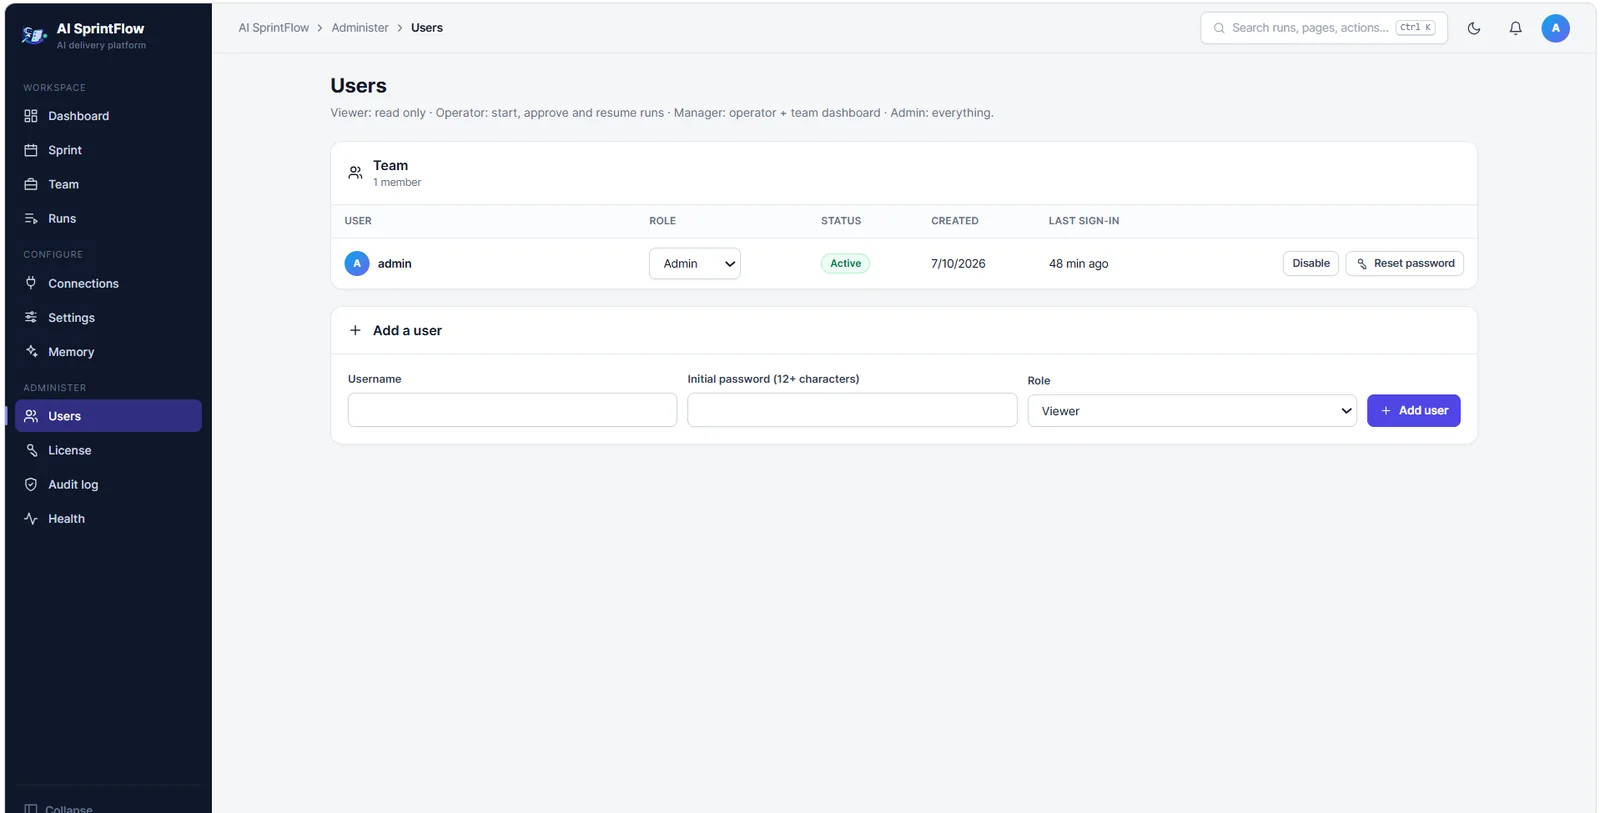The height and width of the screenshot is (813, 1600).
Task: Open the user avatar menu in the header
Action: pos(1555,28)
